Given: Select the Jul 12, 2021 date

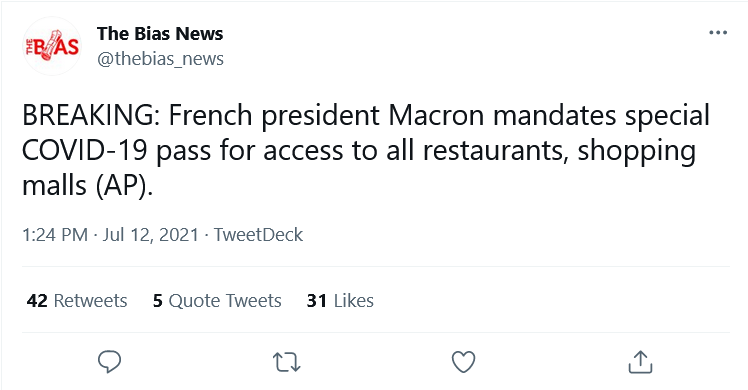Looking at the screenshot, I should [x=150, y=235].
